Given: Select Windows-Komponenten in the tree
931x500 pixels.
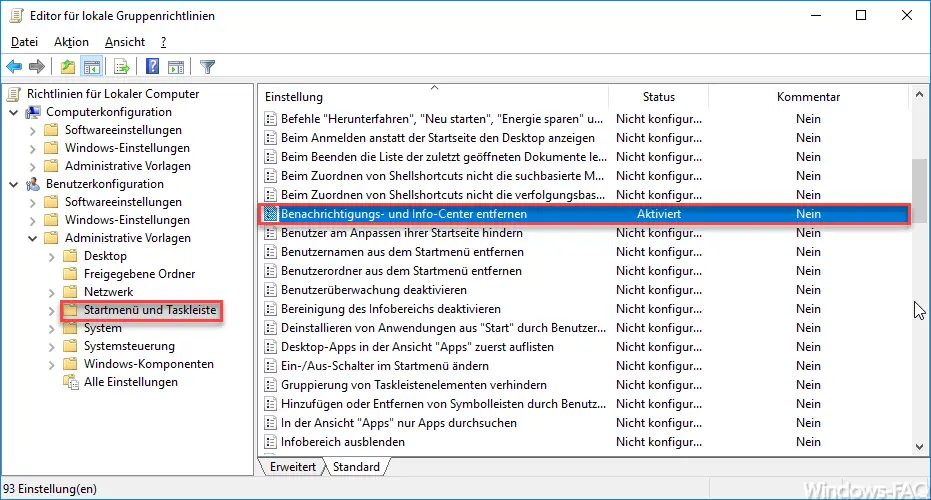Looking at the screenshot, I should click(148, 364).
